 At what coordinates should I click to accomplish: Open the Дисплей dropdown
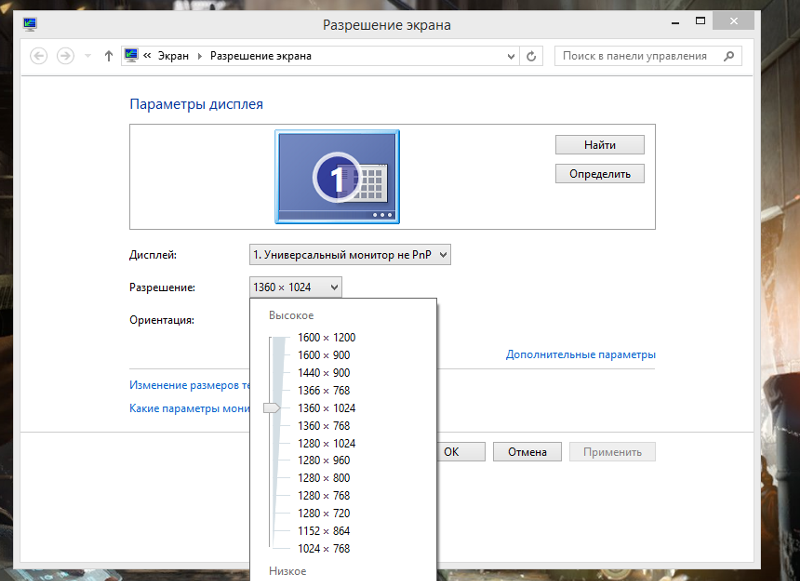tap(349, 255)
